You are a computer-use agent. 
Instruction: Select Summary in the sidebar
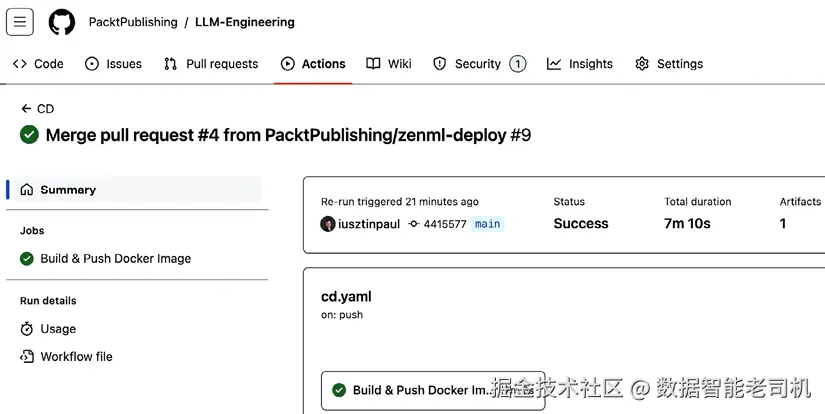point(68,190)
